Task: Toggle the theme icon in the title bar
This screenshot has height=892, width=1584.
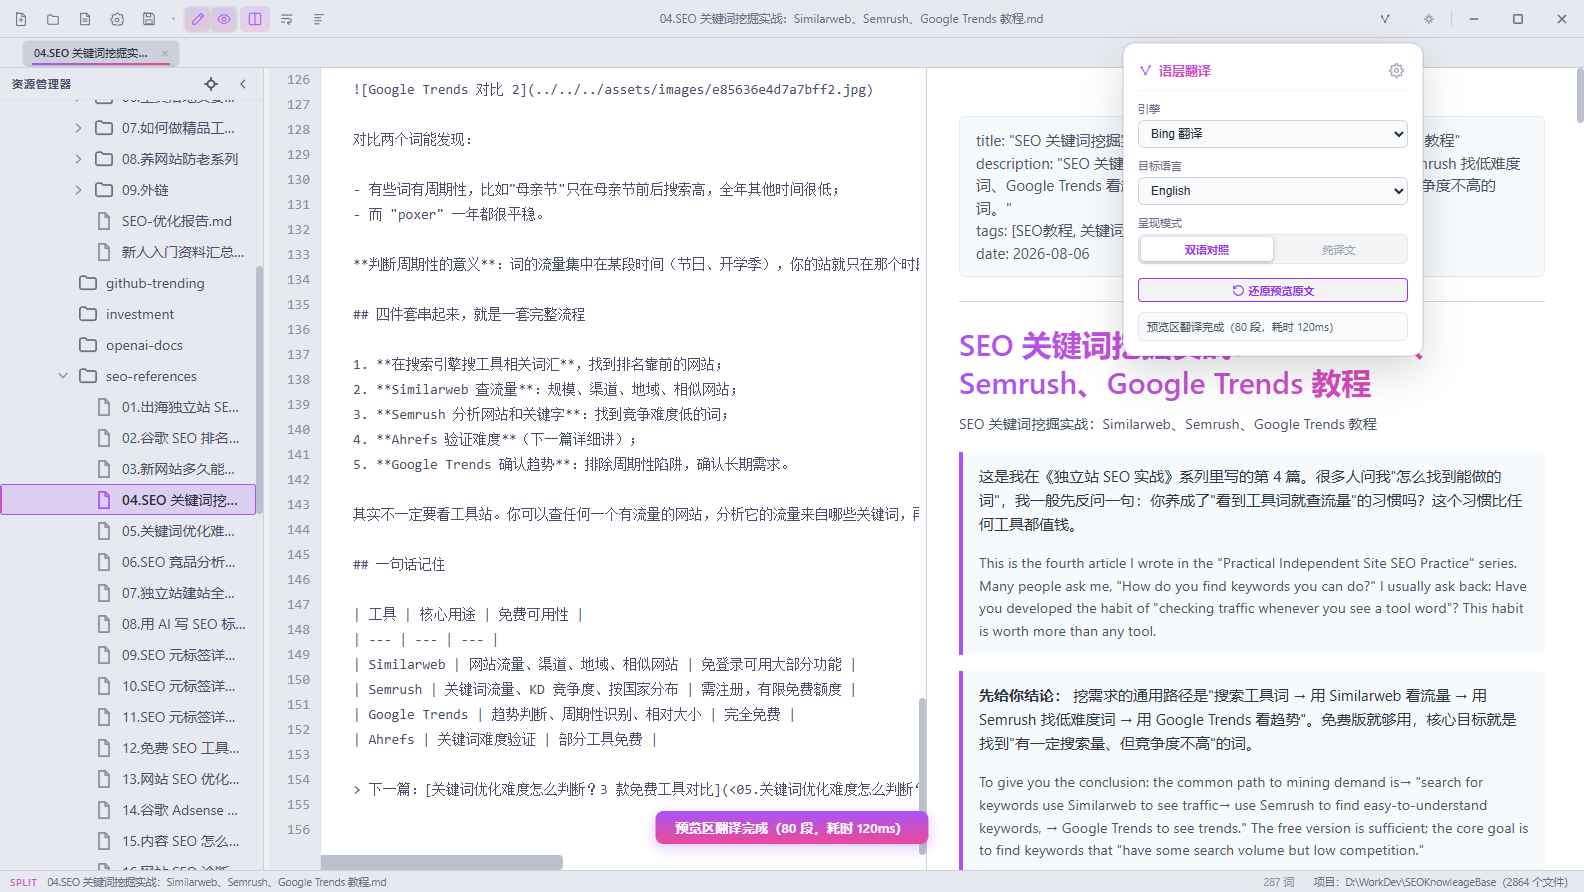Action: coord(1429,19)
